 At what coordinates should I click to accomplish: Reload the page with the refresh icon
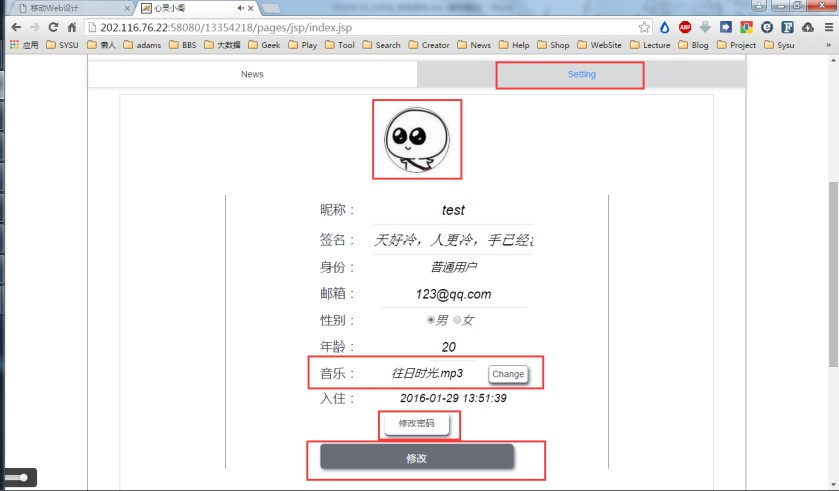click(53, 27)
